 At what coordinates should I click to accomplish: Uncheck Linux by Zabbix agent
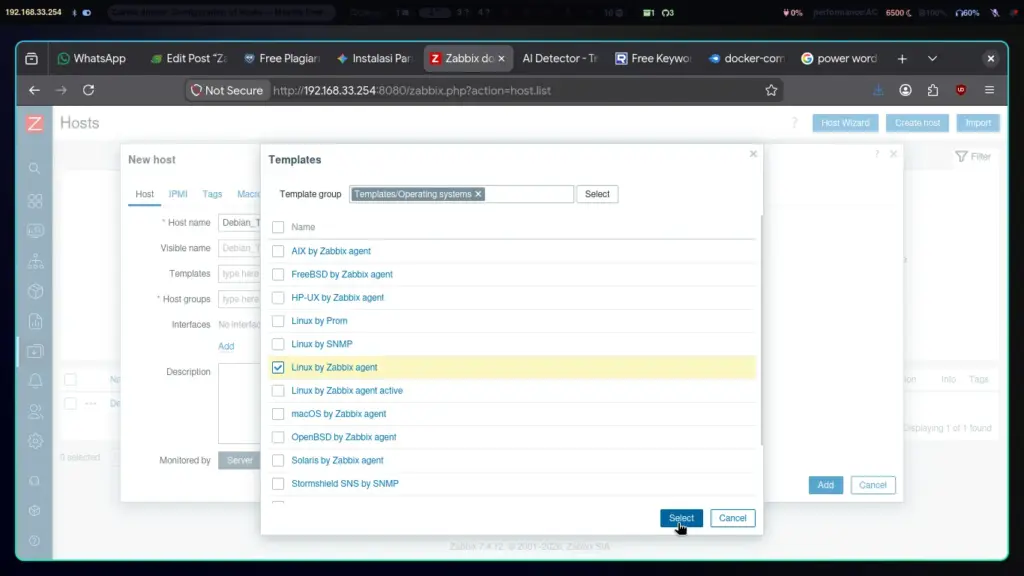tap(278, 367)
